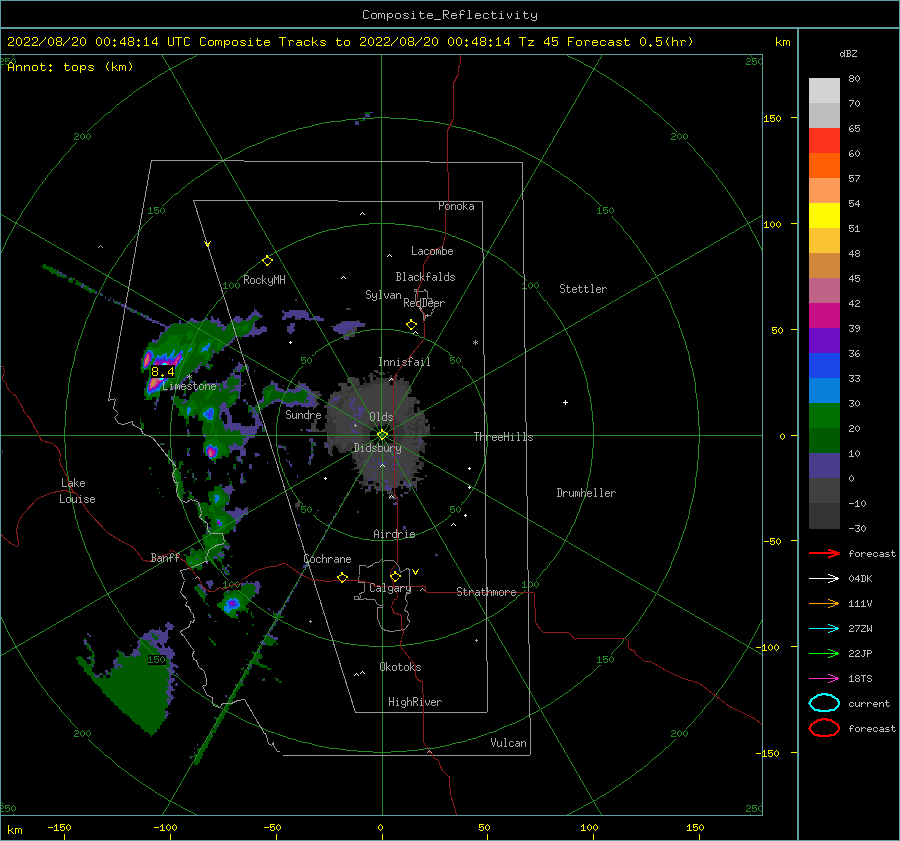Viewport: 900px width, 841px height.
Task: Click the Ponoka city label
Action: [456, 206]
